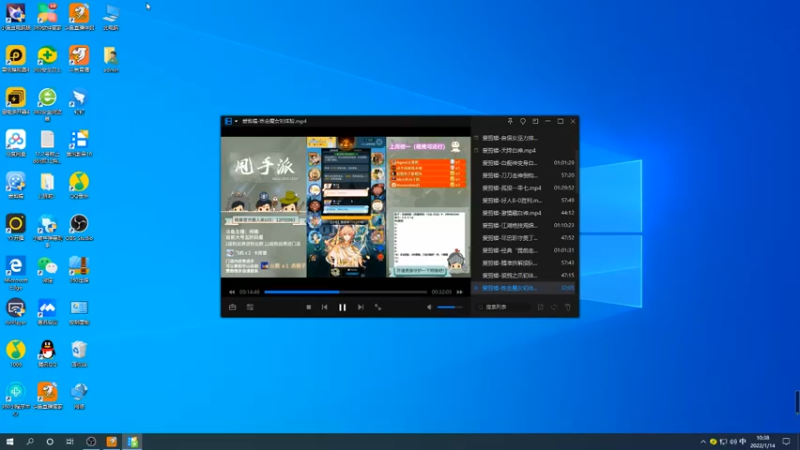Viewport: 800px width, 450px height.
Task: Open the QQ Music desktop shortcut
Action: (x=79, y=185)
